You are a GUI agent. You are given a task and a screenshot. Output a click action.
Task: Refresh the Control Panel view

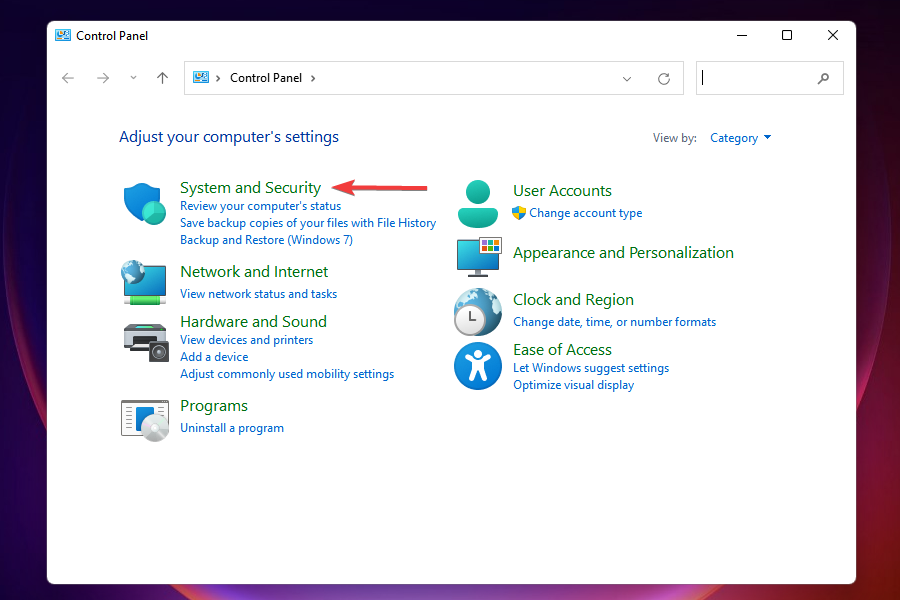click(x=664, y=79)
